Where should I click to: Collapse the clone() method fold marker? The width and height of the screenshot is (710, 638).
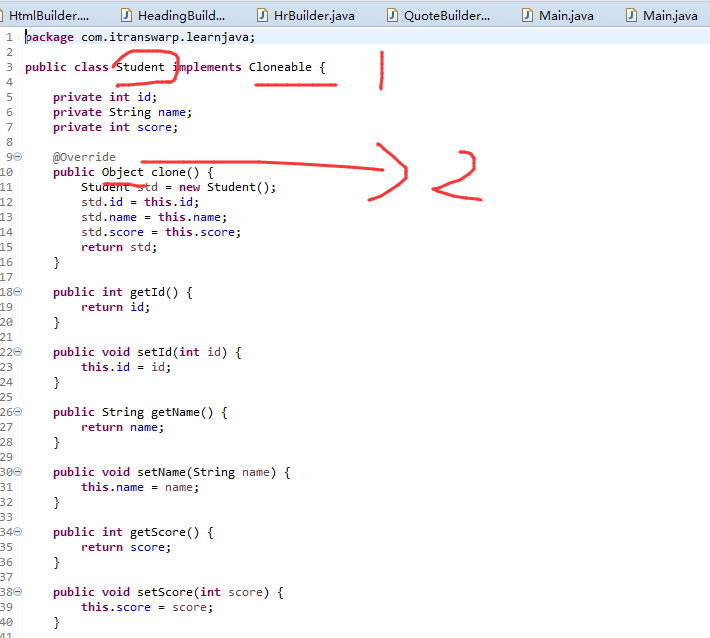[17, 157]
